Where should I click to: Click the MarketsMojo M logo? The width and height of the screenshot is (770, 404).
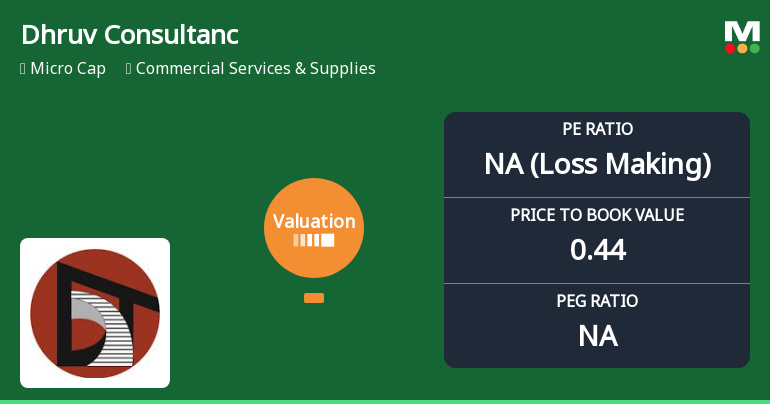click(741, 31)
